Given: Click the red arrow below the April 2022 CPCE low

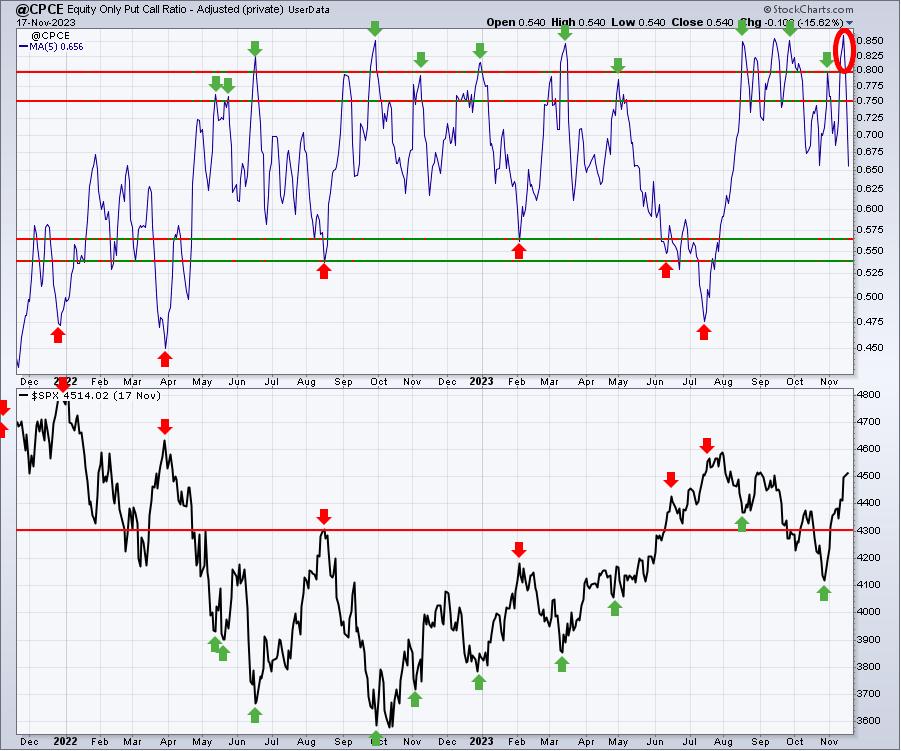Looking at the screenshot, I should 165,358.
